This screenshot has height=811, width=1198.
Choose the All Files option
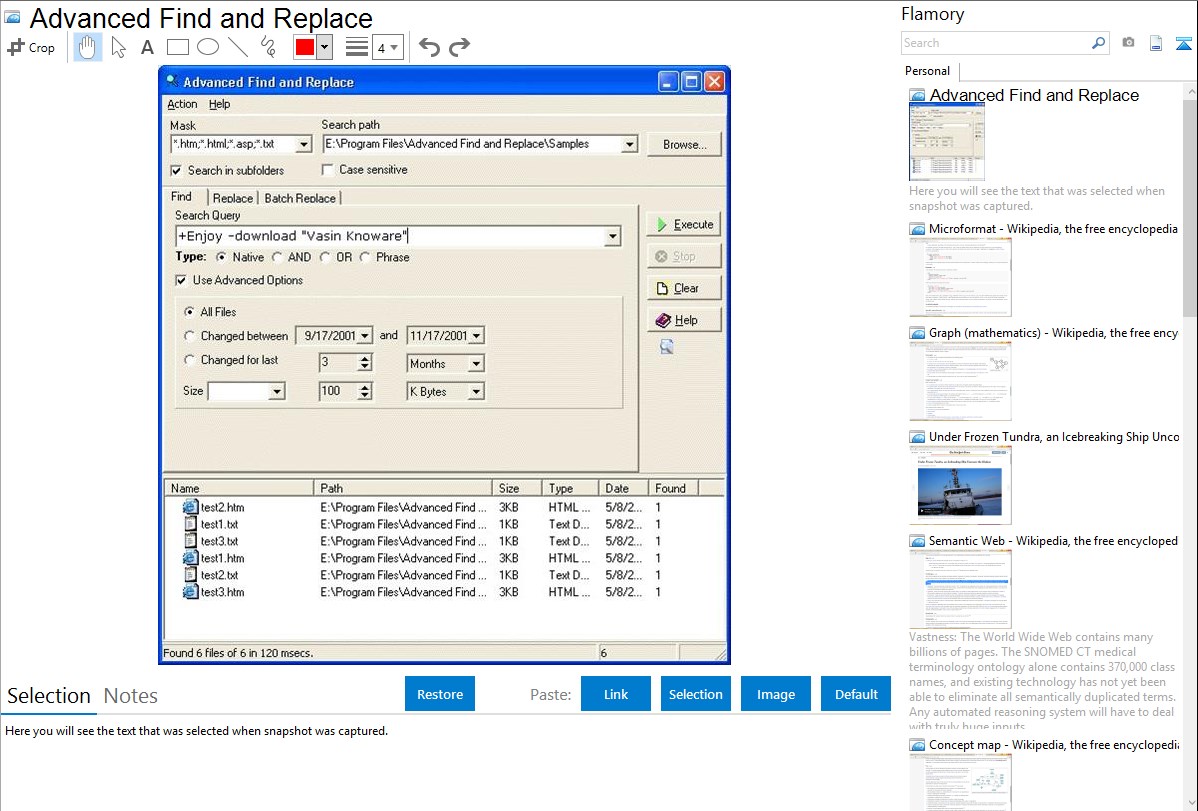189,312
